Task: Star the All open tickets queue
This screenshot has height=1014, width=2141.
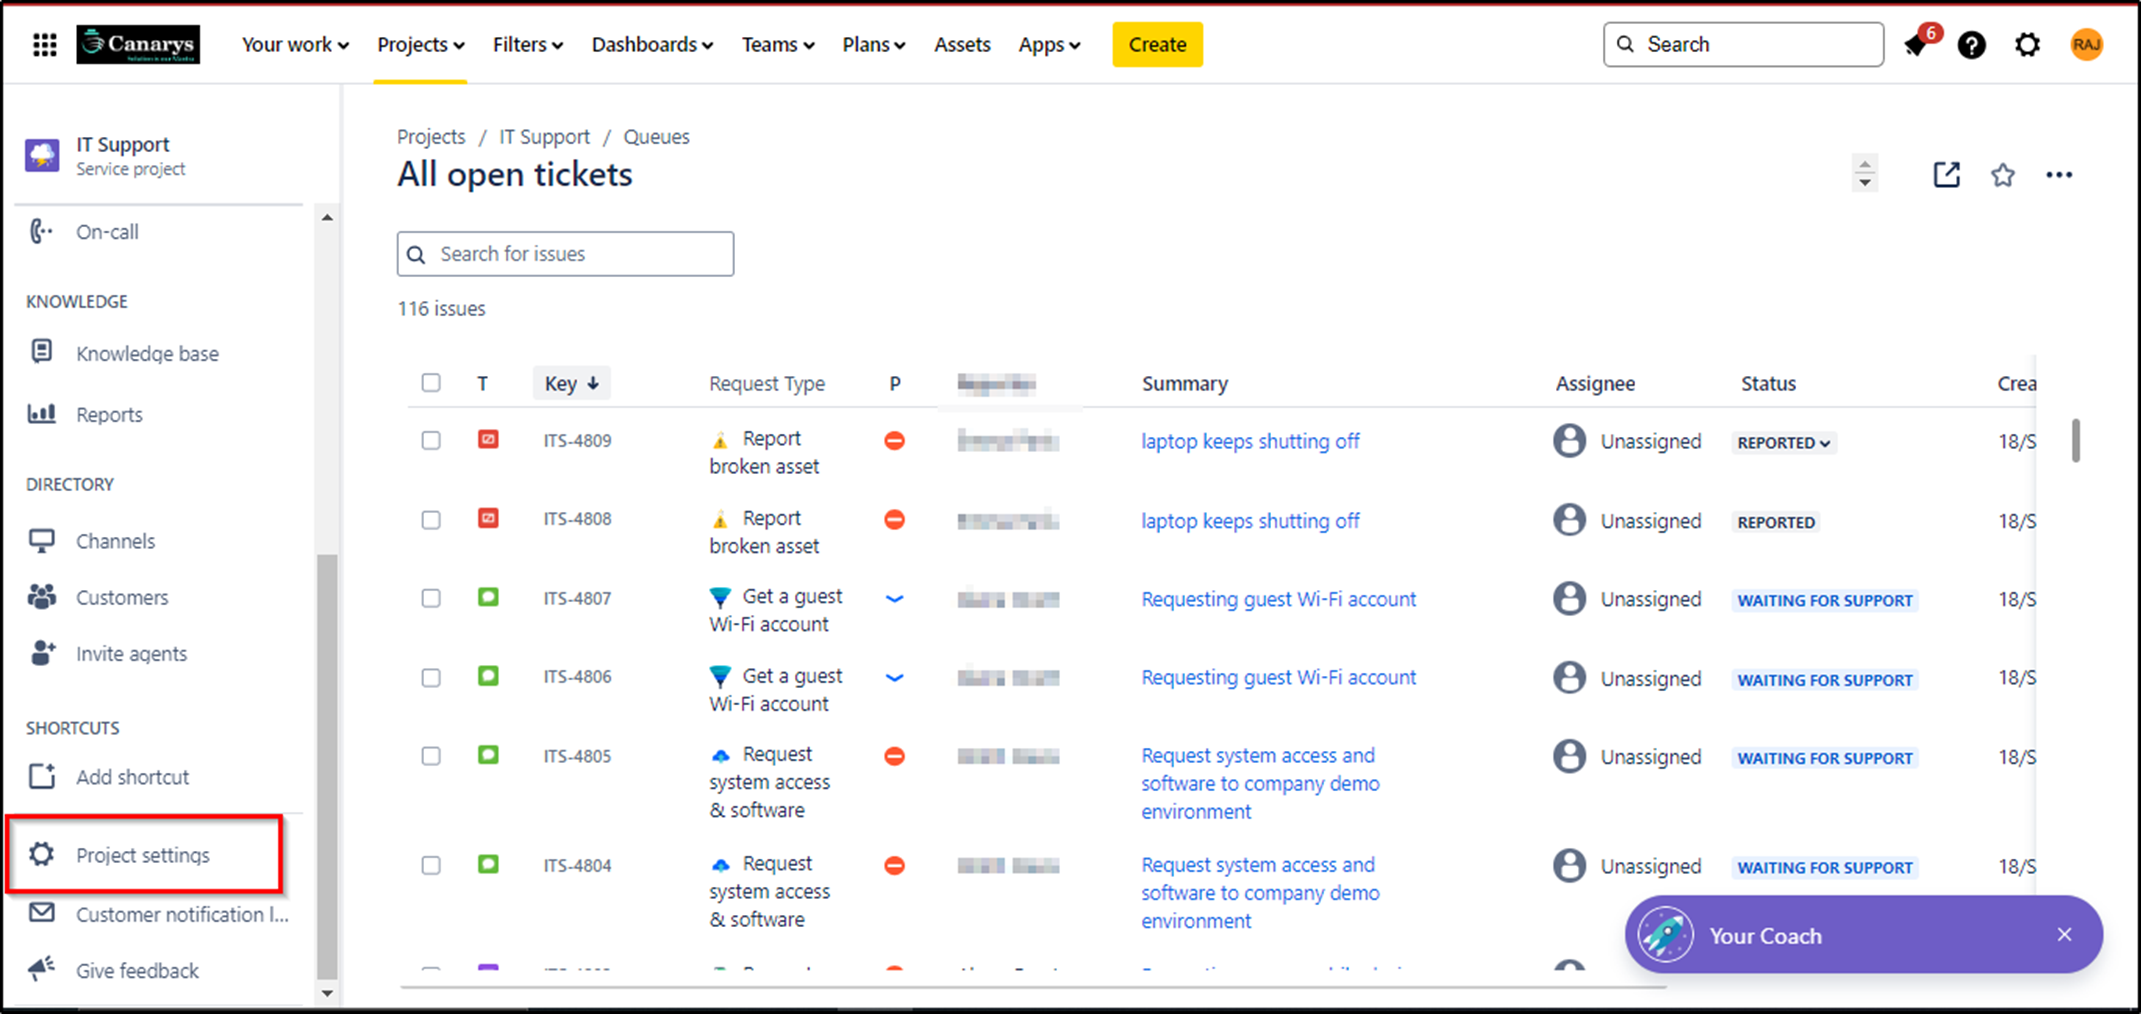Action: tap(2002, 174)
